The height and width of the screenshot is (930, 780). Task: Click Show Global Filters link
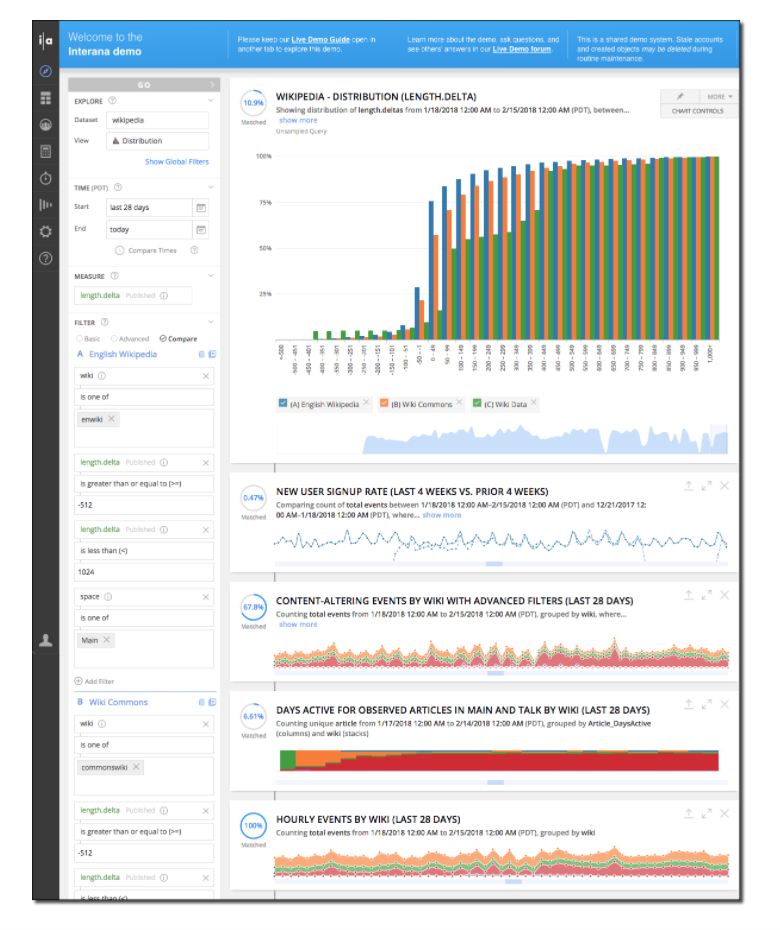pos(177,161)
